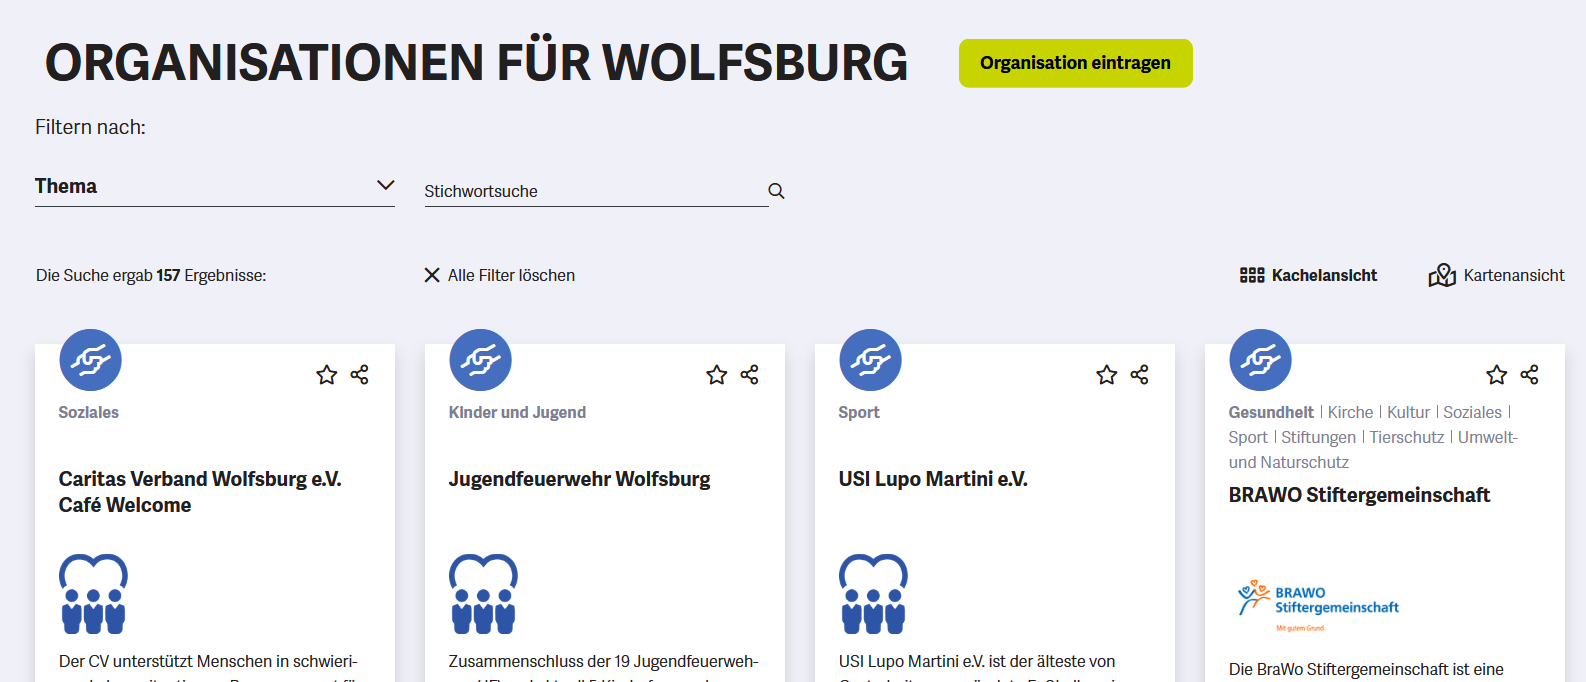Star the Jugendfeuerwehr Wolfsburg card

717,375
